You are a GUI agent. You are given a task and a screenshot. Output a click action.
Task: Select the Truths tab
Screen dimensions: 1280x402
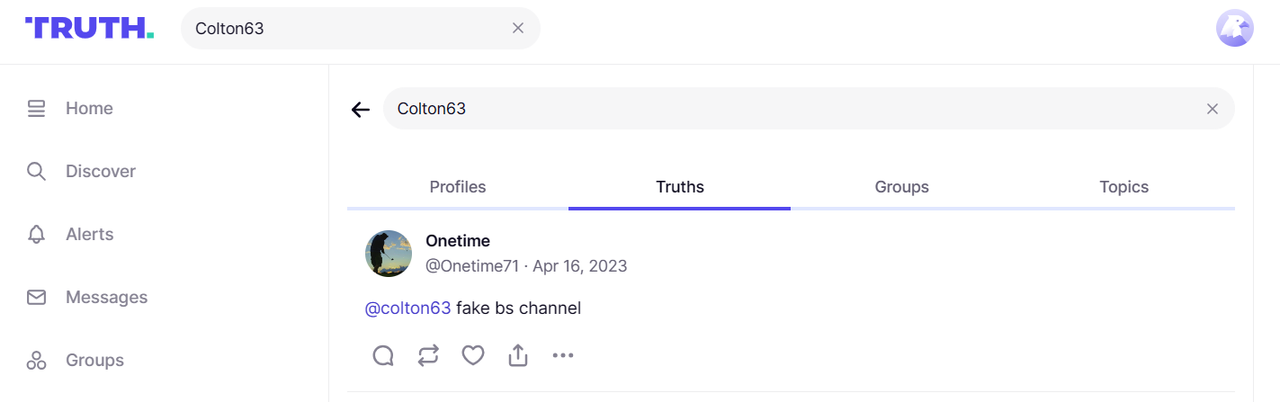click(x=680, y=187)
